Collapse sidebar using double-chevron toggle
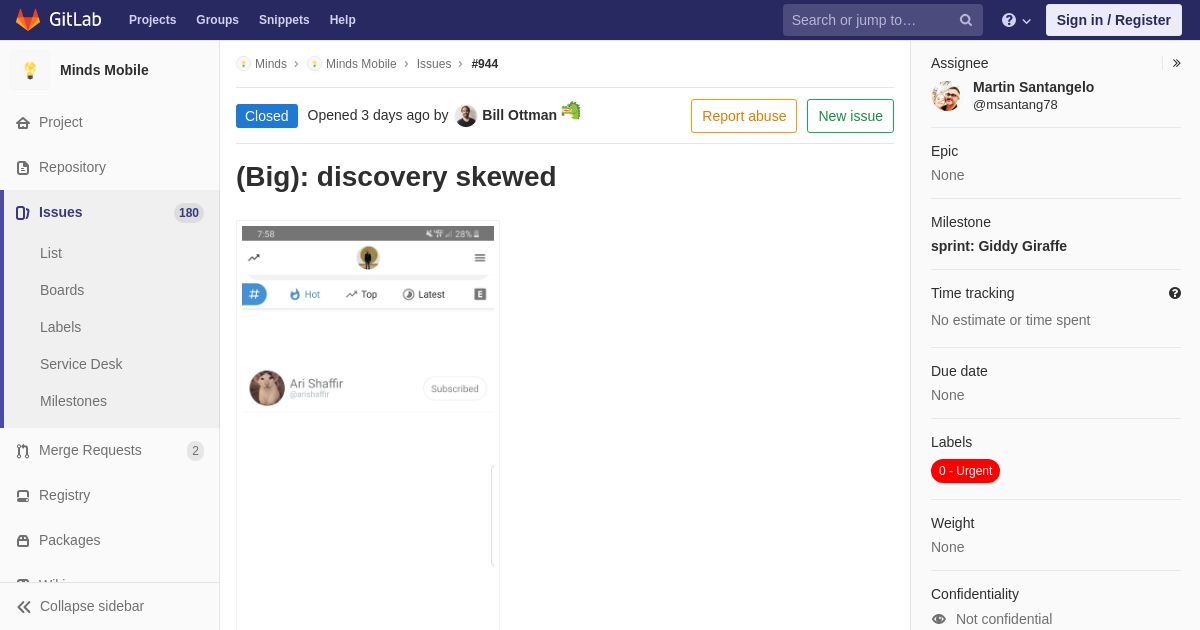Viewport: 1200px width, 630px height. pyautogui.click(x=24, y=607)
